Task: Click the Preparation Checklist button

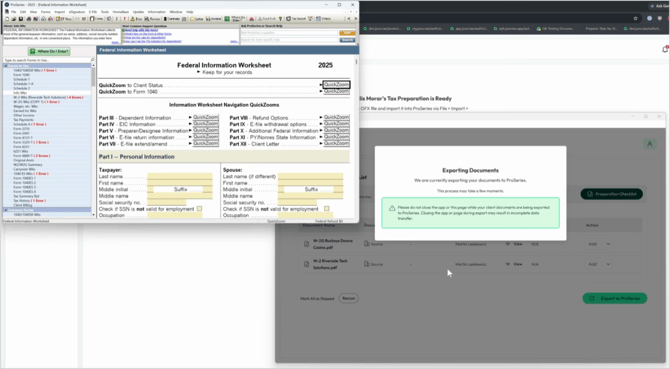Action: [x=611, y=194]
